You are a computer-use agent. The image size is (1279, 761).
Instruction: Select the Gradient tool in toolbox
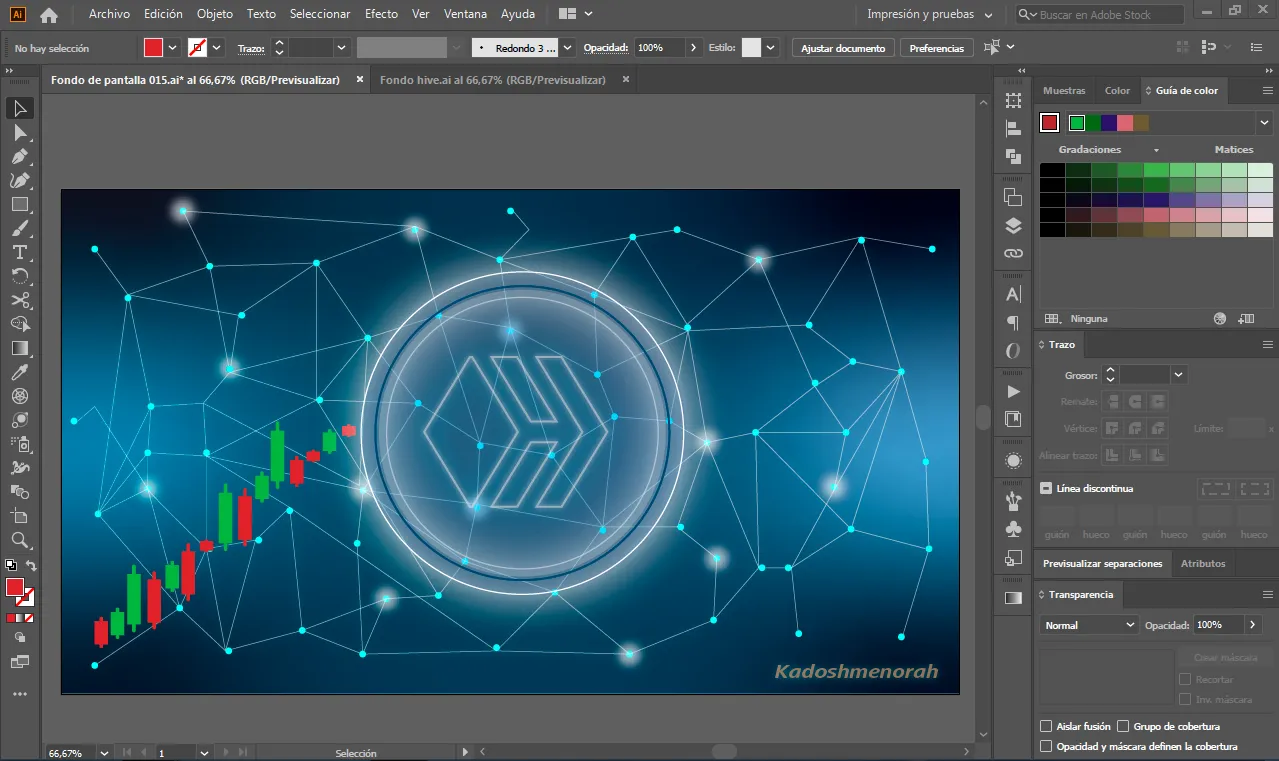pyautogui.click(x=20, y=349)
